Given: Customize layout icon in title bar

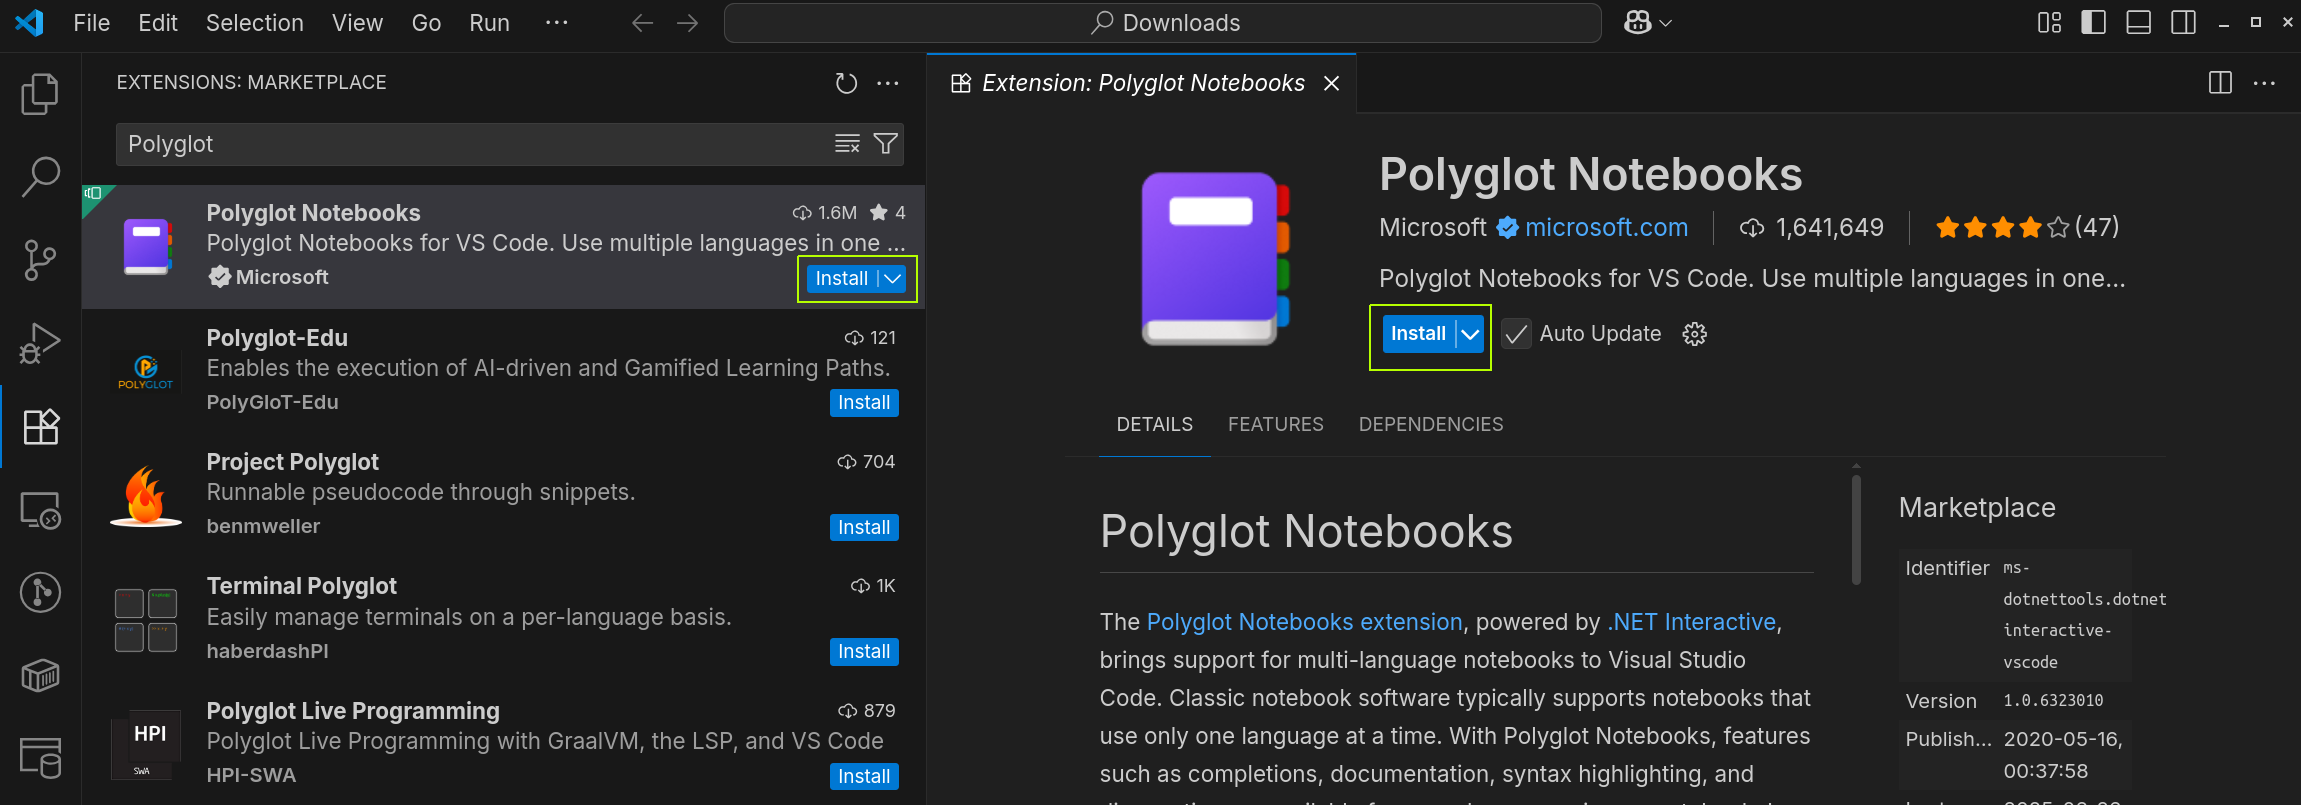Looking at the screenshot, I should [x=2050, y=23].
